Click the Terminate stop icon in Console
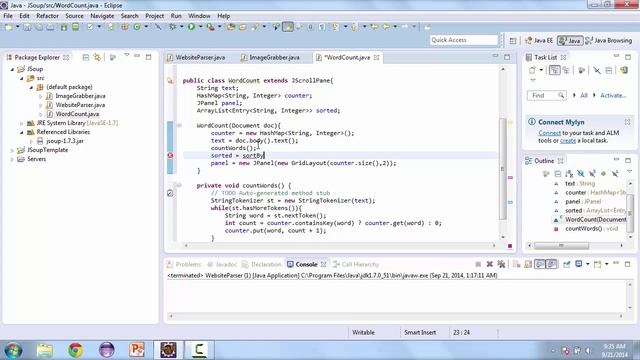 [x=478, y=264]
